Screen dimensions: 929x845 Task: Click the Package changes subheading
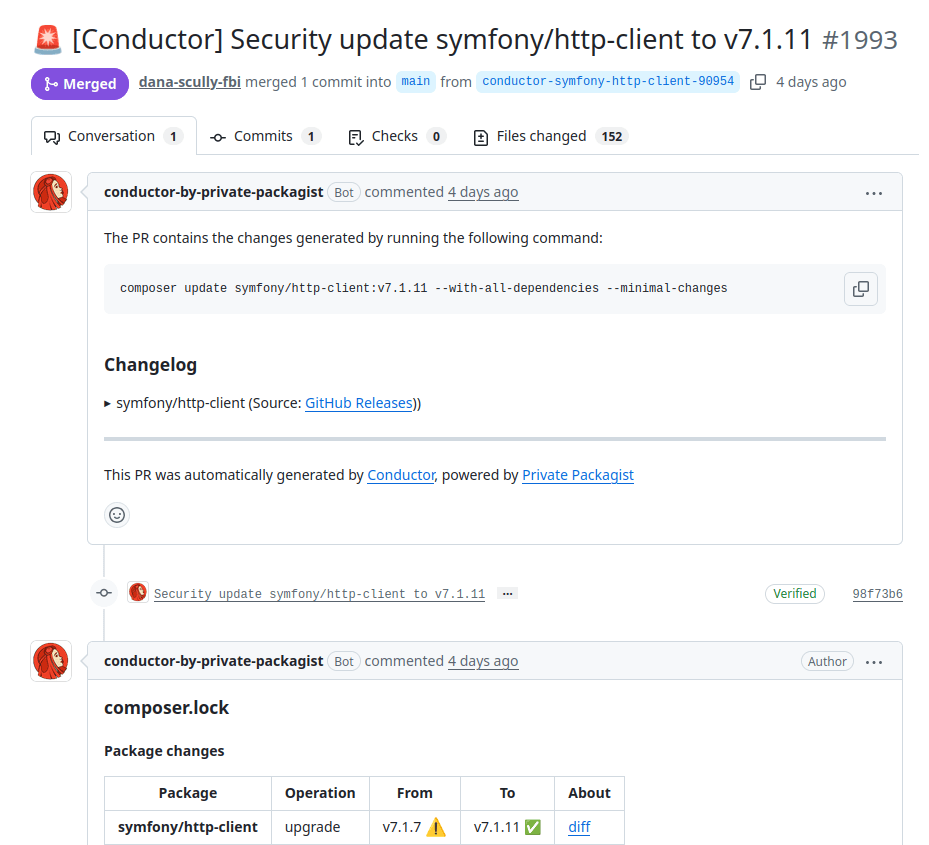coord(164,751)
